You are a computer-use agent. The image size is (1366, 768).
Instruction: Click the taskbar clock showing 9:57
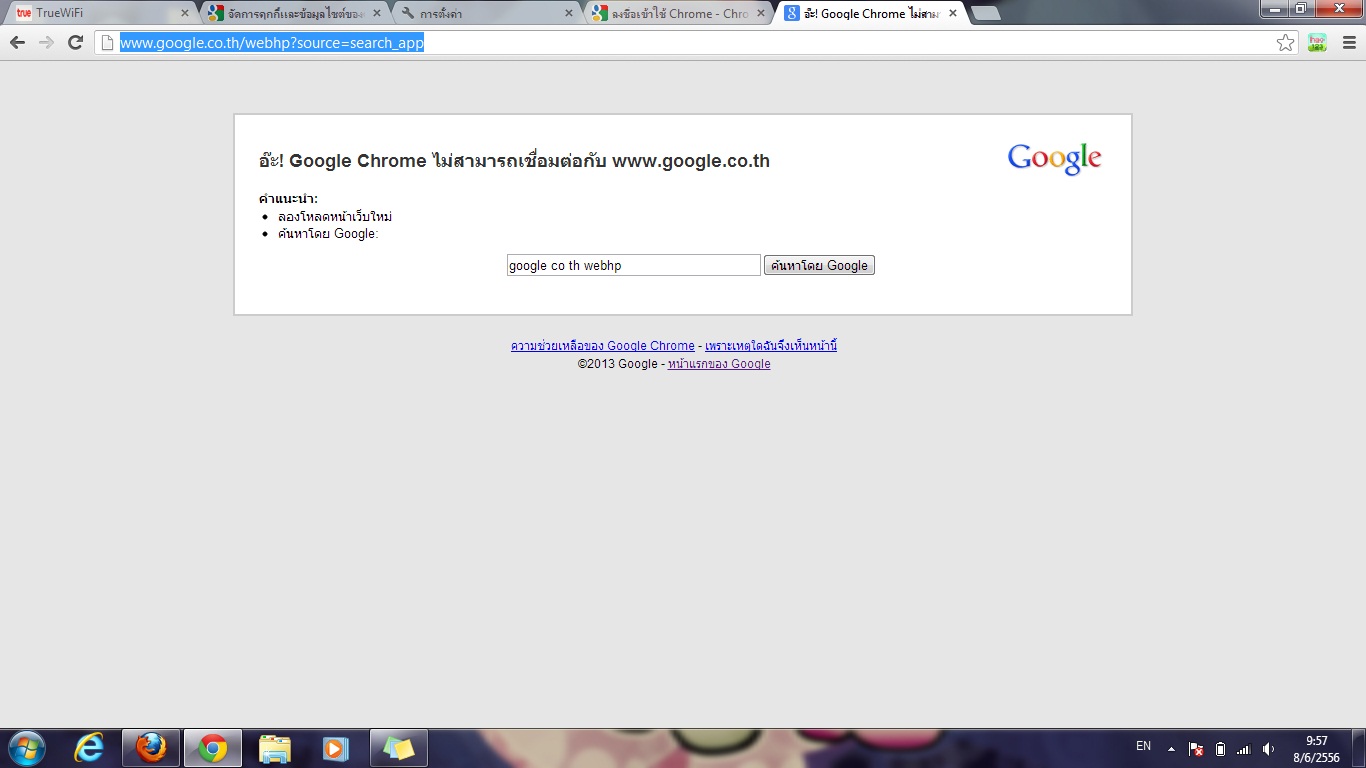[x=1316, y=749]
